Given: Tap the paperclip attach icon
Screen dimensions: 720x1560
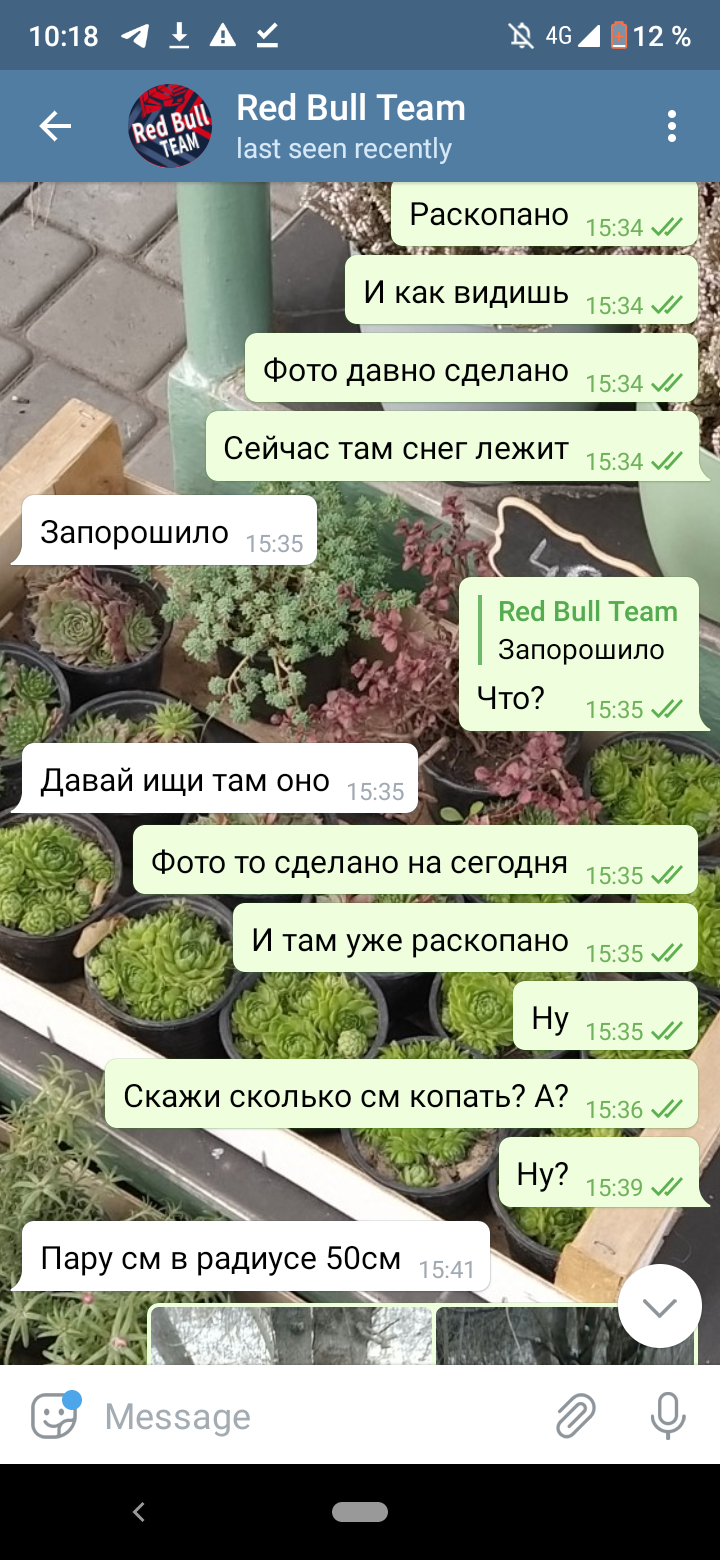Looking at the screenshot, I should [575, 1415].
